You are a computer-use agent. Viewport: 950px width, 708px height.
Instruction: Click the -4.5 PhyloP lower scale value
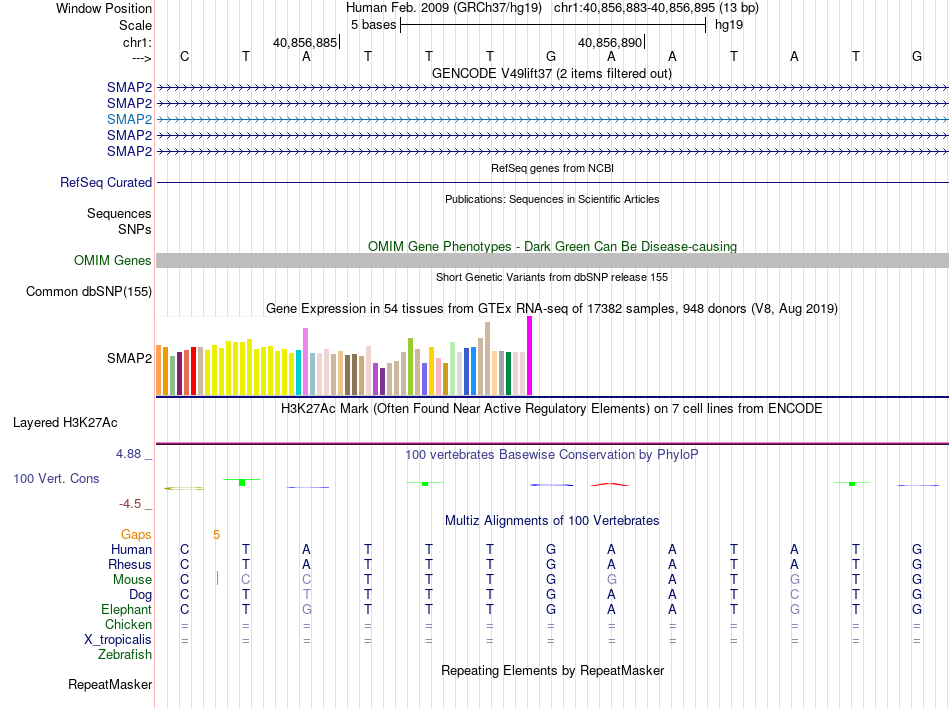(x=130, y=504)
